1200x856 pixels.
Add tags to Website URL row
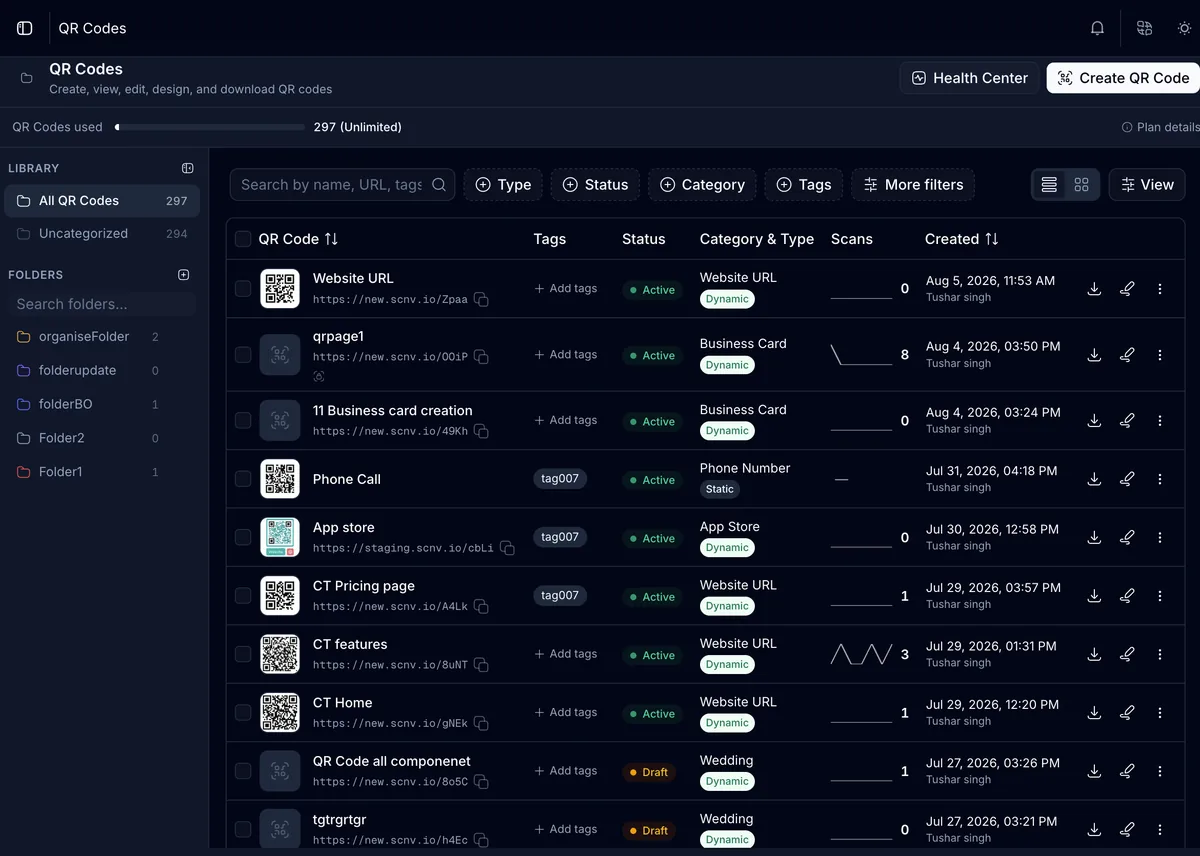(566, 289)
